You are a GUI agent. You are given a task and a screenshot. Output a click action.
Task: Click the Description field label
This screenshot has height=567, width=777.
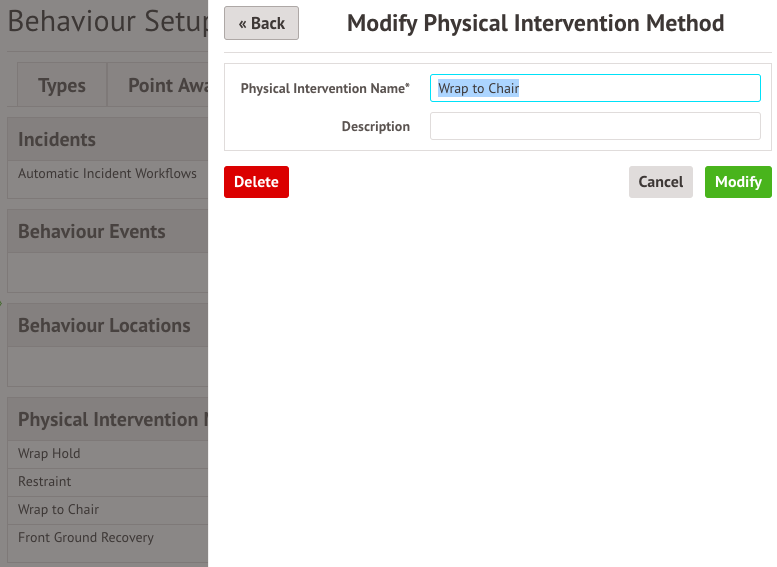coord(375,127)
